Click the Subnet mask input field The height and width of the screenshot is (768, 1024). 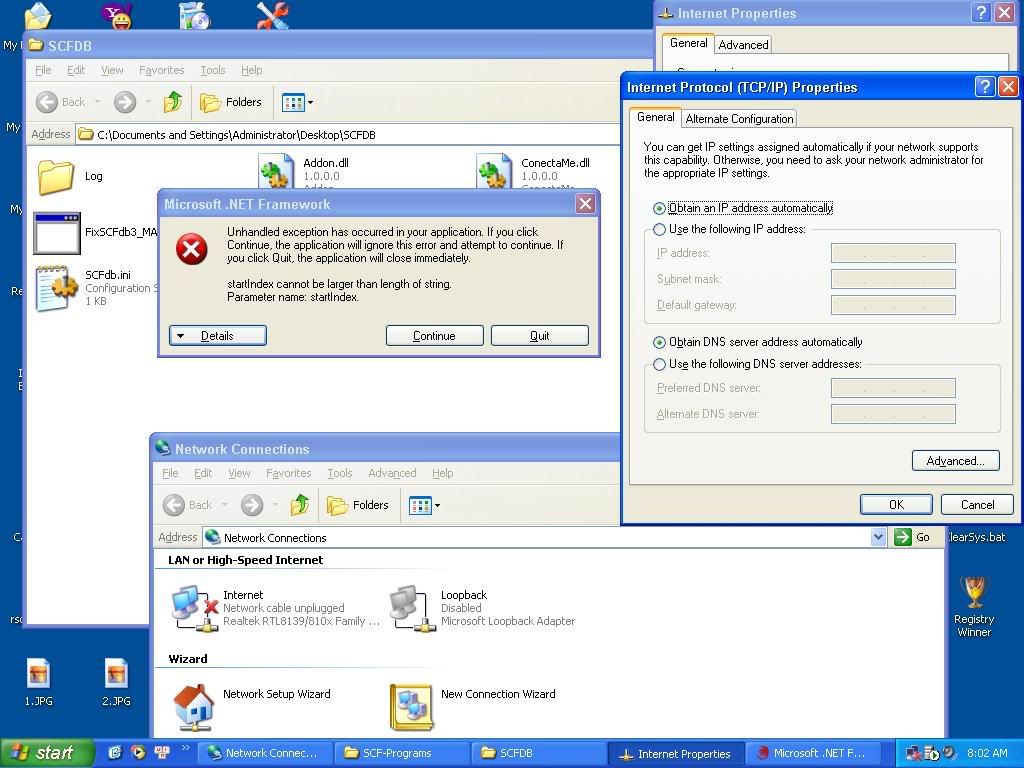click(x=893, y=279)
